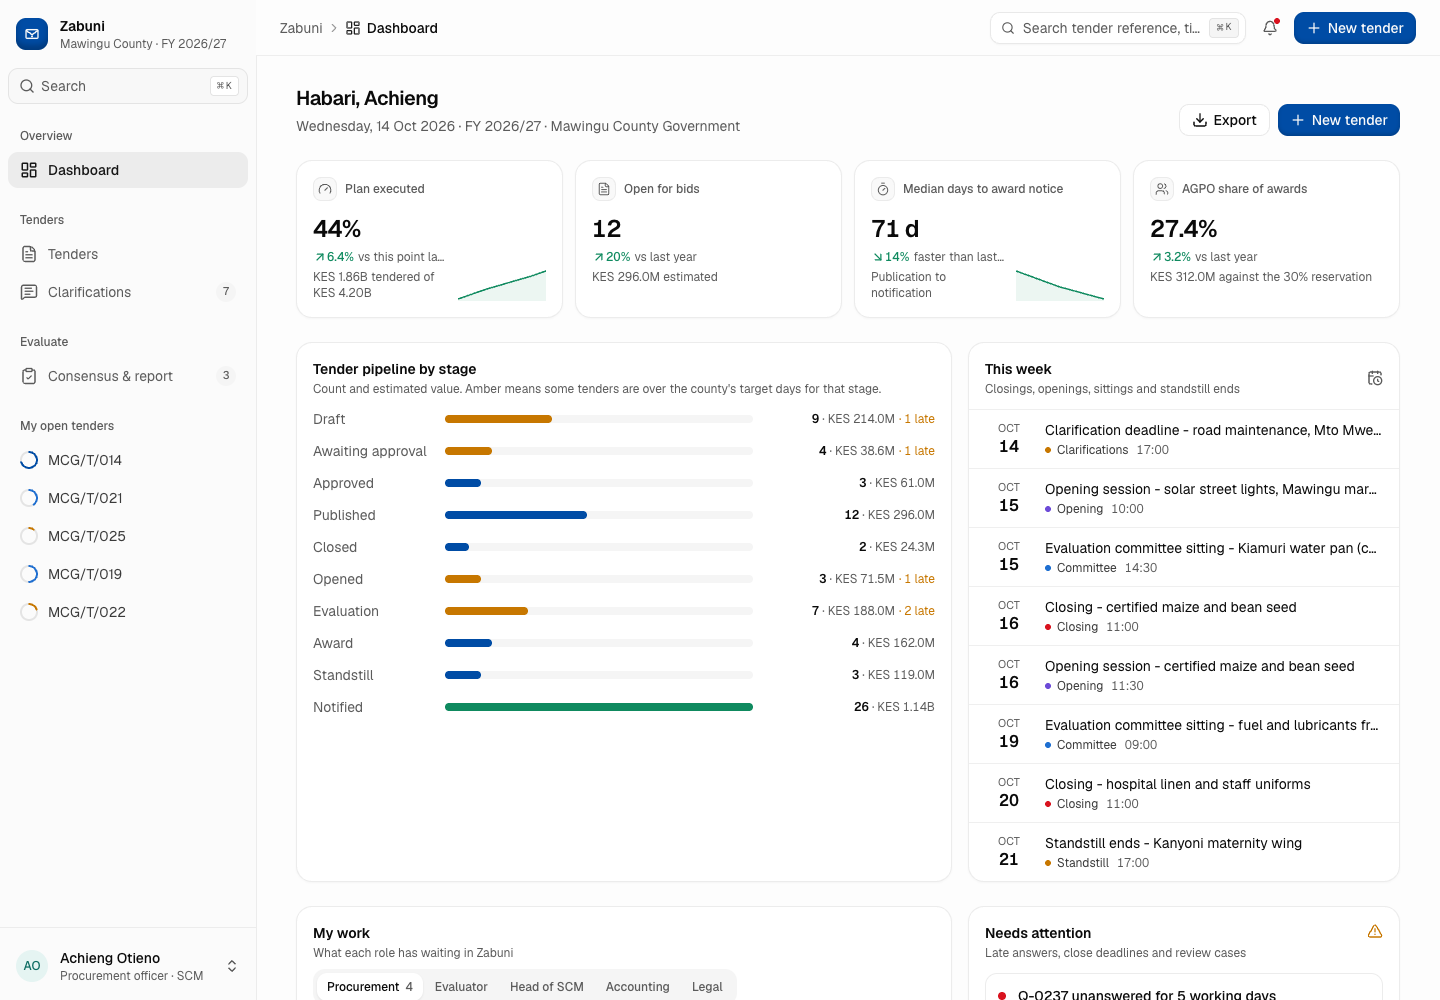Click the Export button
Viewport: 1440px width, 1000px height.
[x=1224, y=120]
